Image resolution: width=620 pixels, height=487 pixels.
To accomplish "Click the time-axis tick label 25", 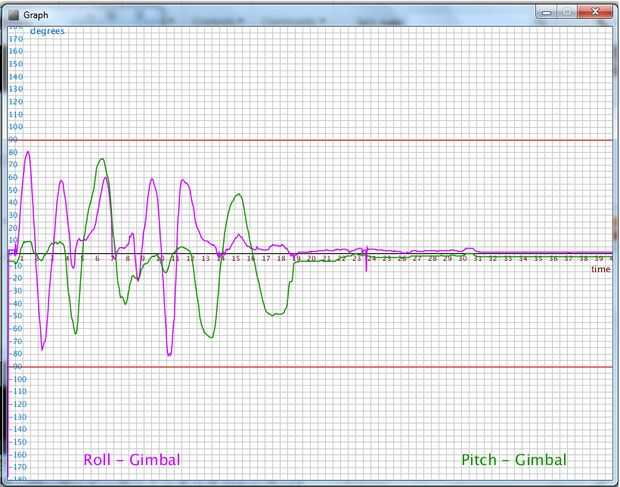I will point(387,259).
